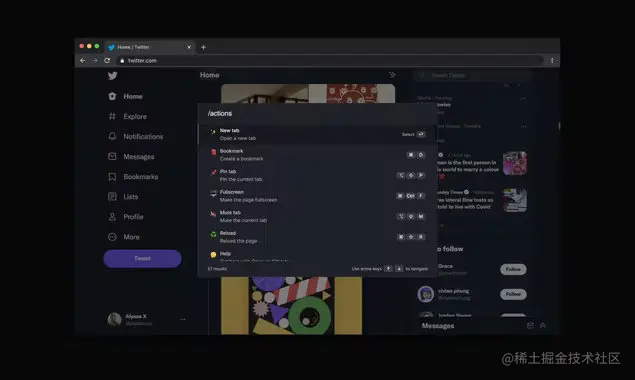Image resolution: width=635 pixels, height=380 pixels.
Task: Open Lists in sidebar
Action: 123,196
